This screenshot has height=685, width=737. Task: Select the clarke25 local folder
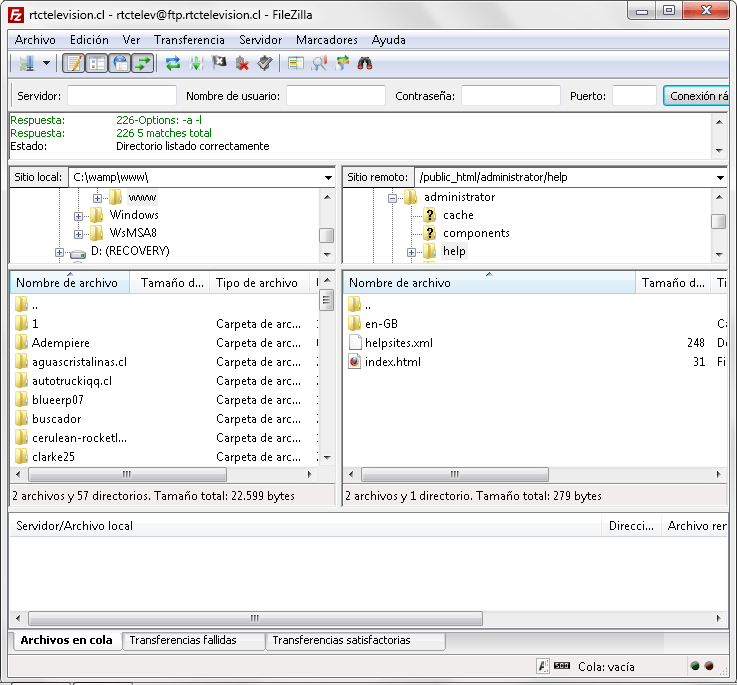click(x=53, y=457)
